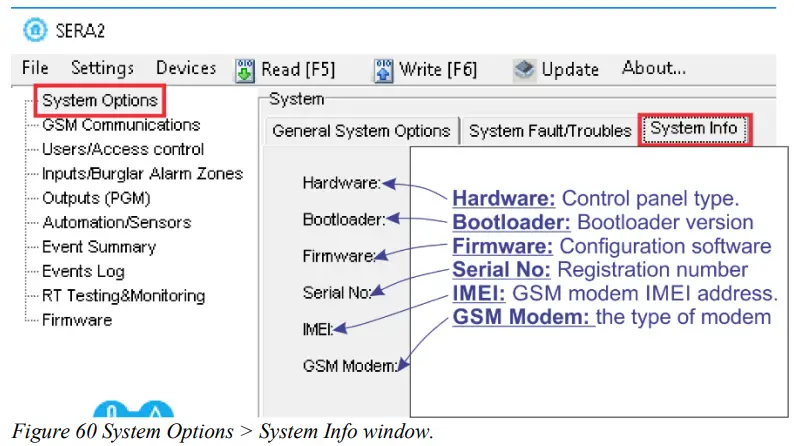Select Event Summary in the tree
794x446 pixels.
99,247
